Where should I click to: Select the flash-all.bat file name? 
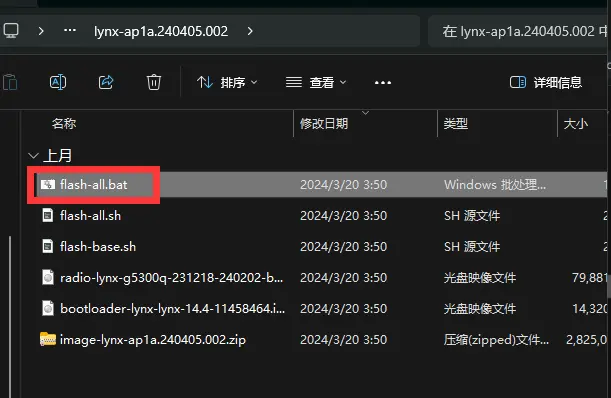point(94,184)
